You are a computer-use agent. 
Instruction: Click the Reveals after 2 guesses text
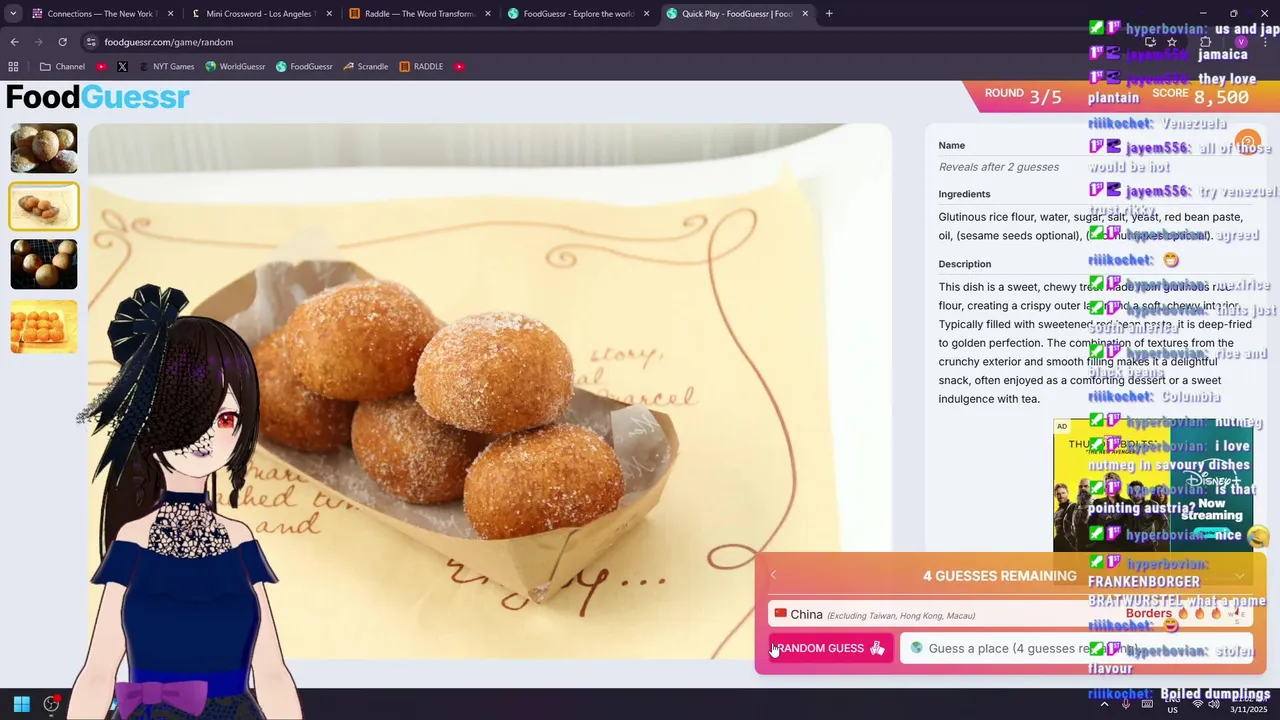pos(998,167)
